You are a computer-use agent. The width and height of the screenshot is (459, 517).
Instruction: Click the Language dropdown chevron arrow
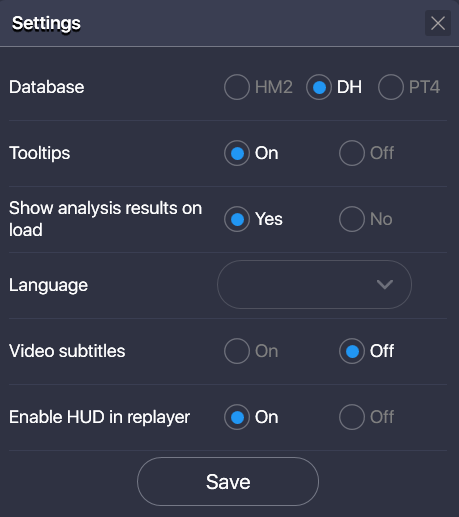click(x=385, y=284)
